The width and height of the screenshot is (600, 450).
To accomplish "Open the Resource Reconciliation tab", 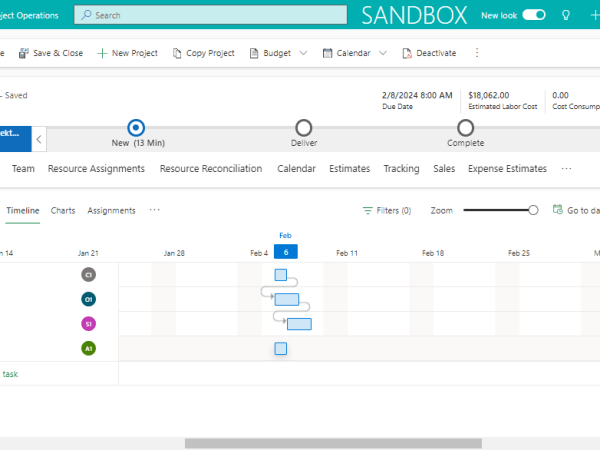I will click(x=211, y=169).
